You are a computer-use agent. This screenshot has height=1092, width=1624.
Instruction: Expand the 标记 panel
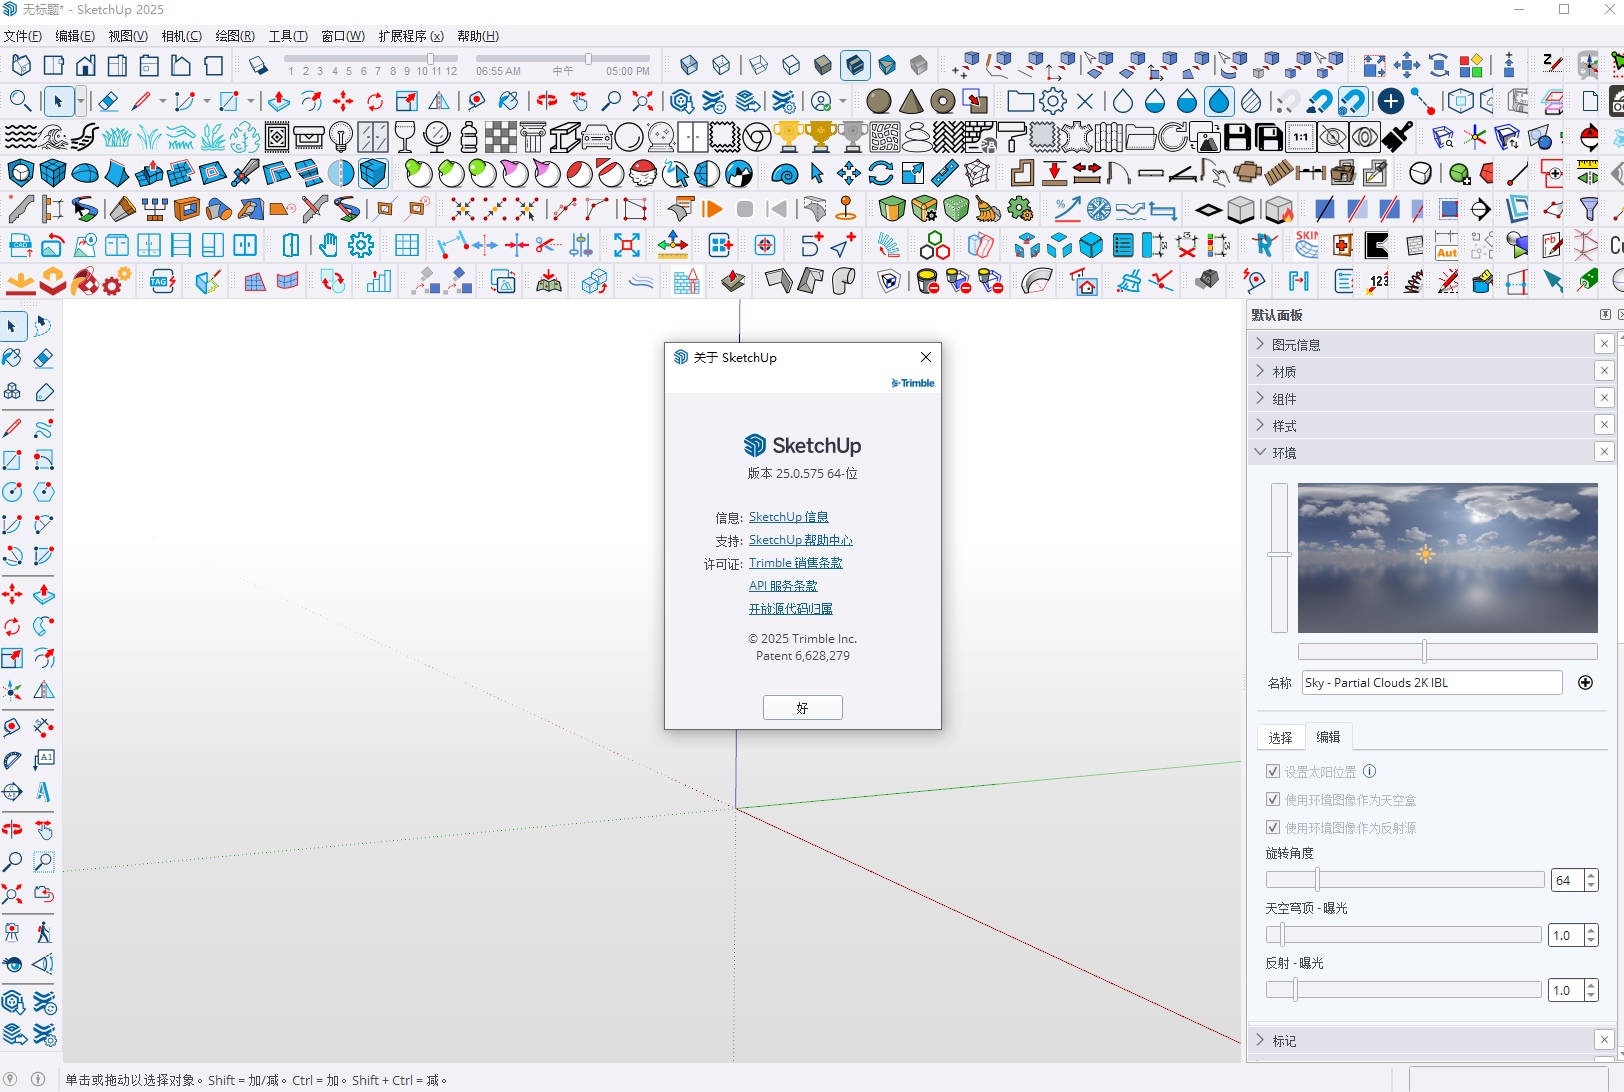point(1422,1040)
